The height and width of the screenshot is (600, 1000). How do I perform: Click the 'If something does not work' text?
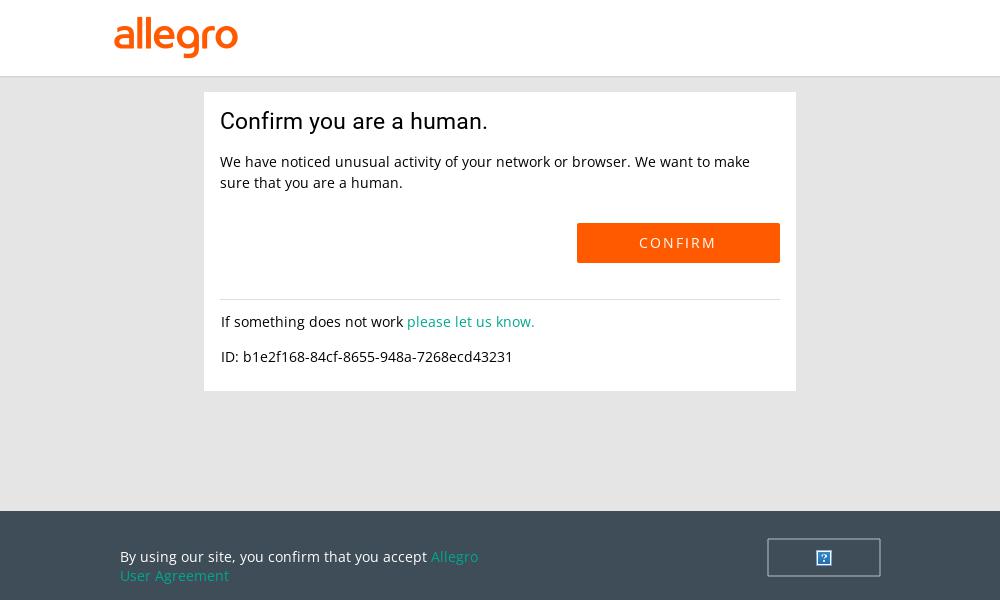312,322
